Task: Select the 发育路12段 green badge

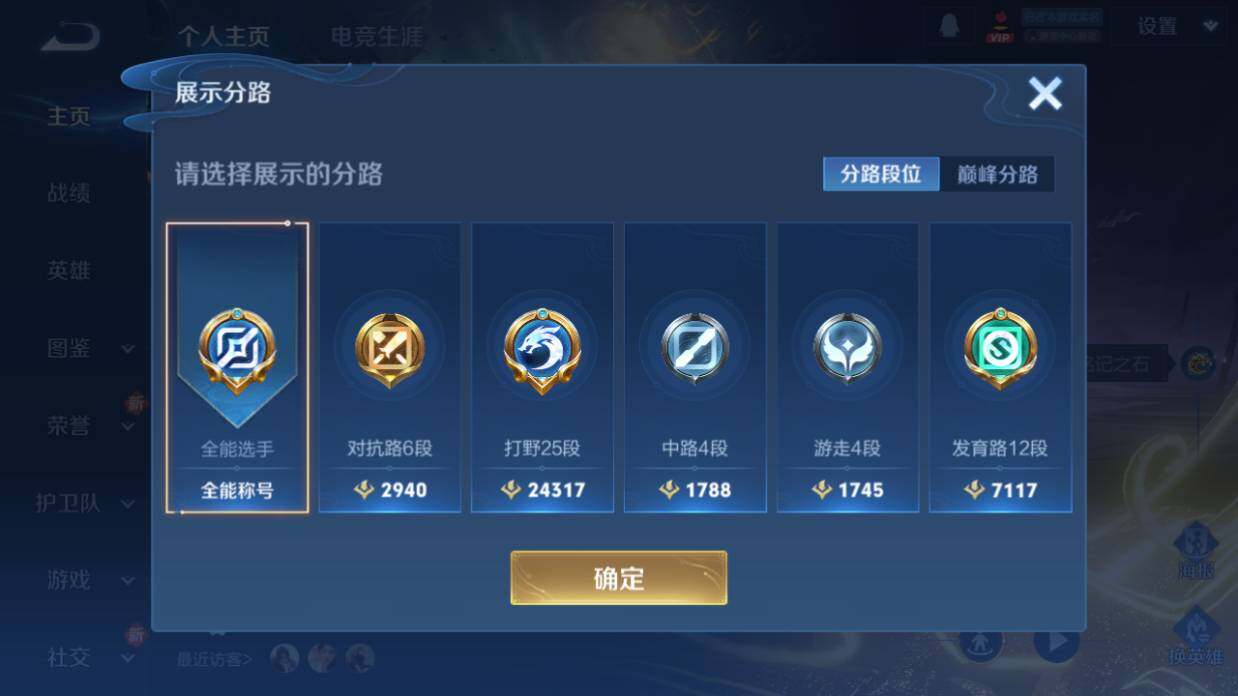Action: 1001,368
